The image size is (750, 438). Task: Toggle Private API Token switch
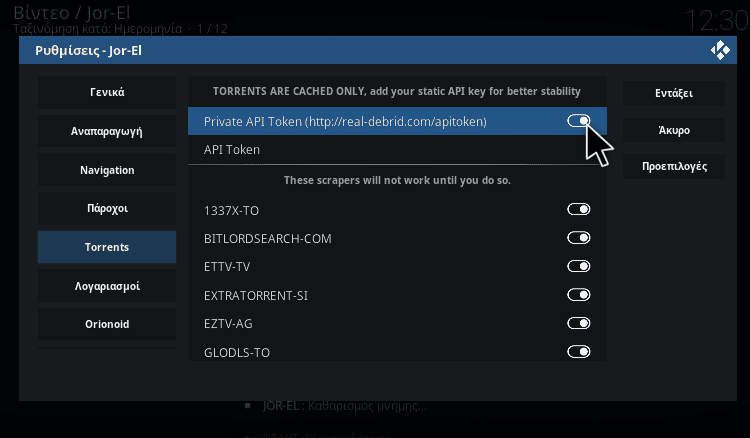[578, 121]
